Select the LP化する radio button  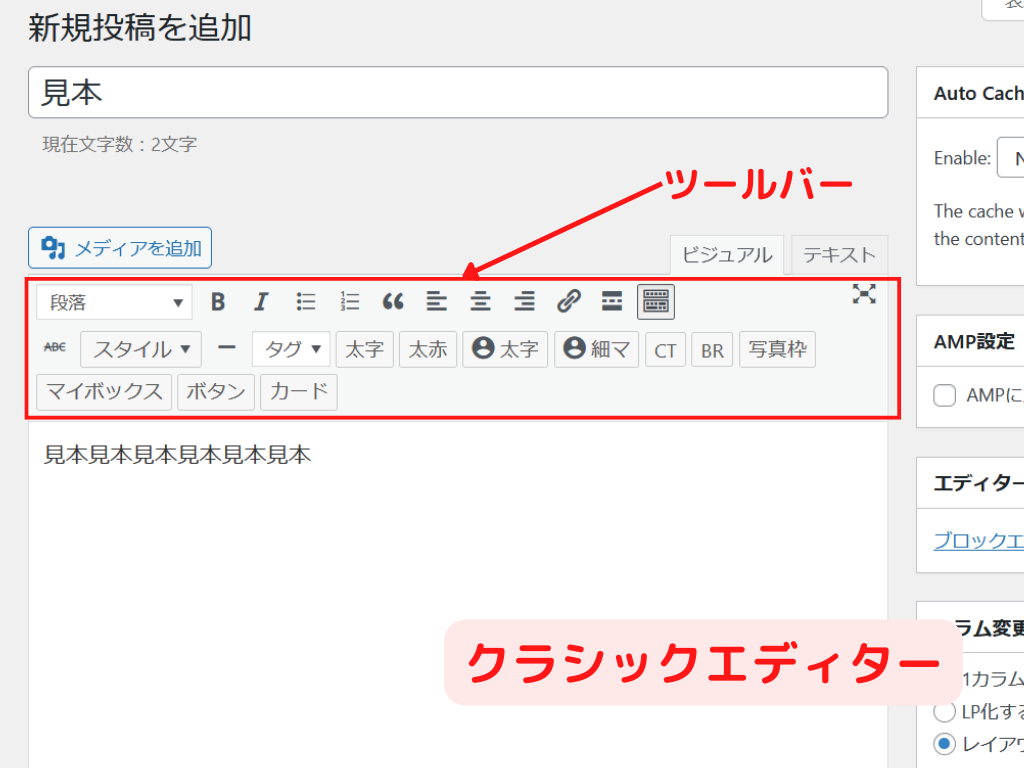pos(942,712)
